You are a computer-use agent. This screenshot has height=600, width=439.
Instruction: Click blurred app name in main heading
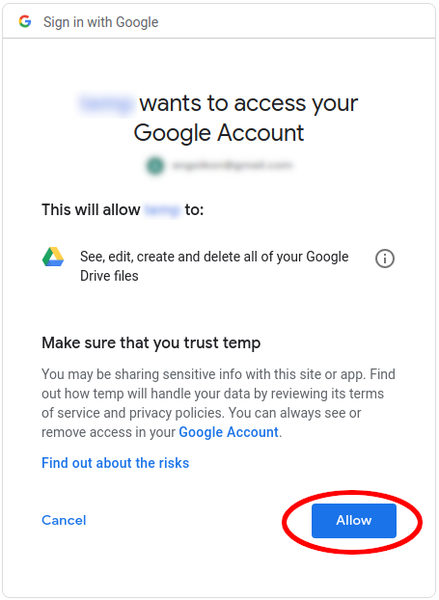(107, 104)
